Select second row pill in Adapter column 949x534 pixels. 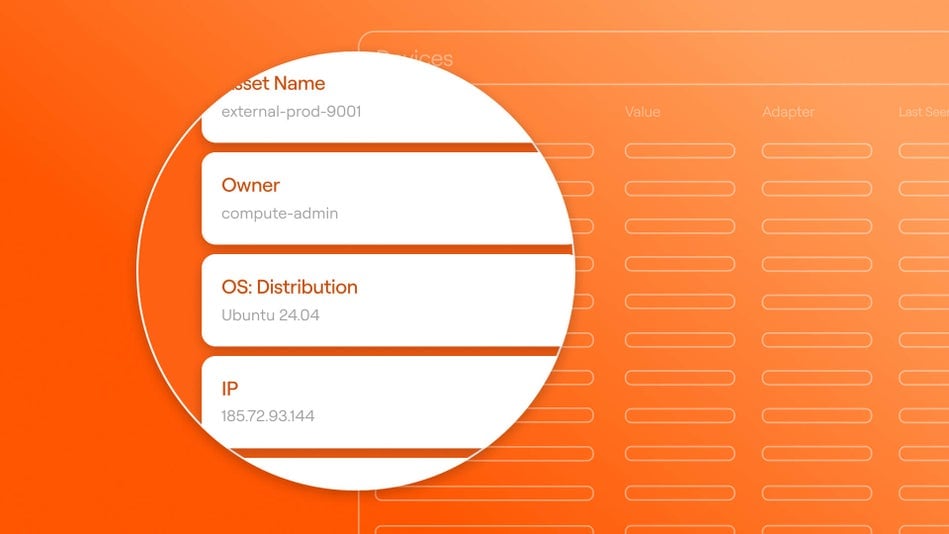click(x=816, y=189)
